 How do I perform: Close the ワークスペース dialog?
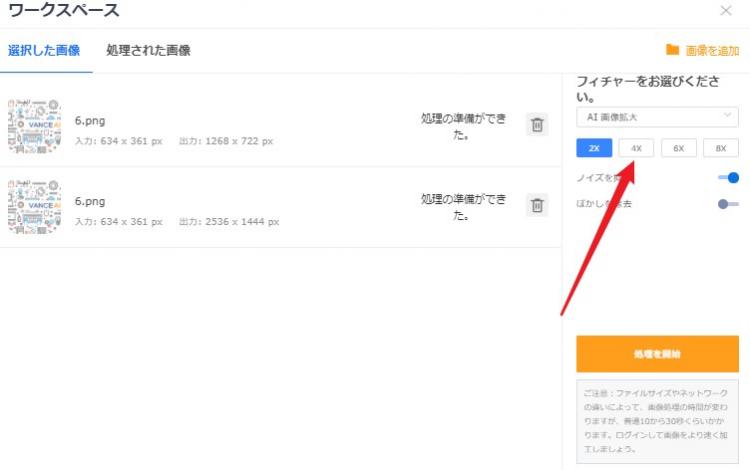tap(726, 11)
